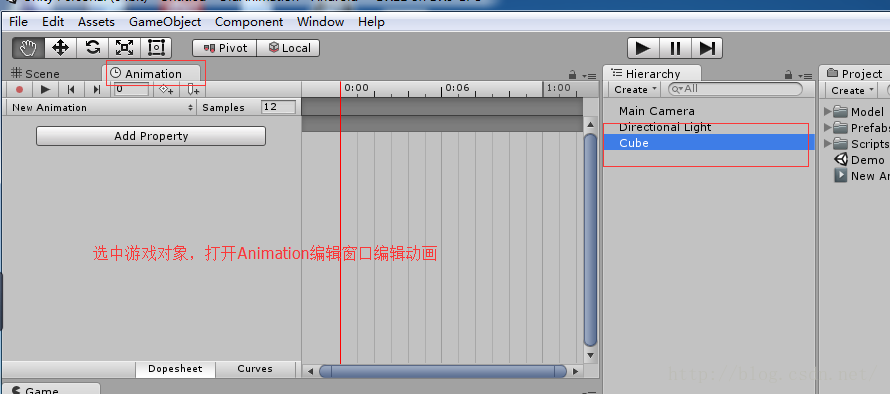Switch to Curves view

(255, 369)
